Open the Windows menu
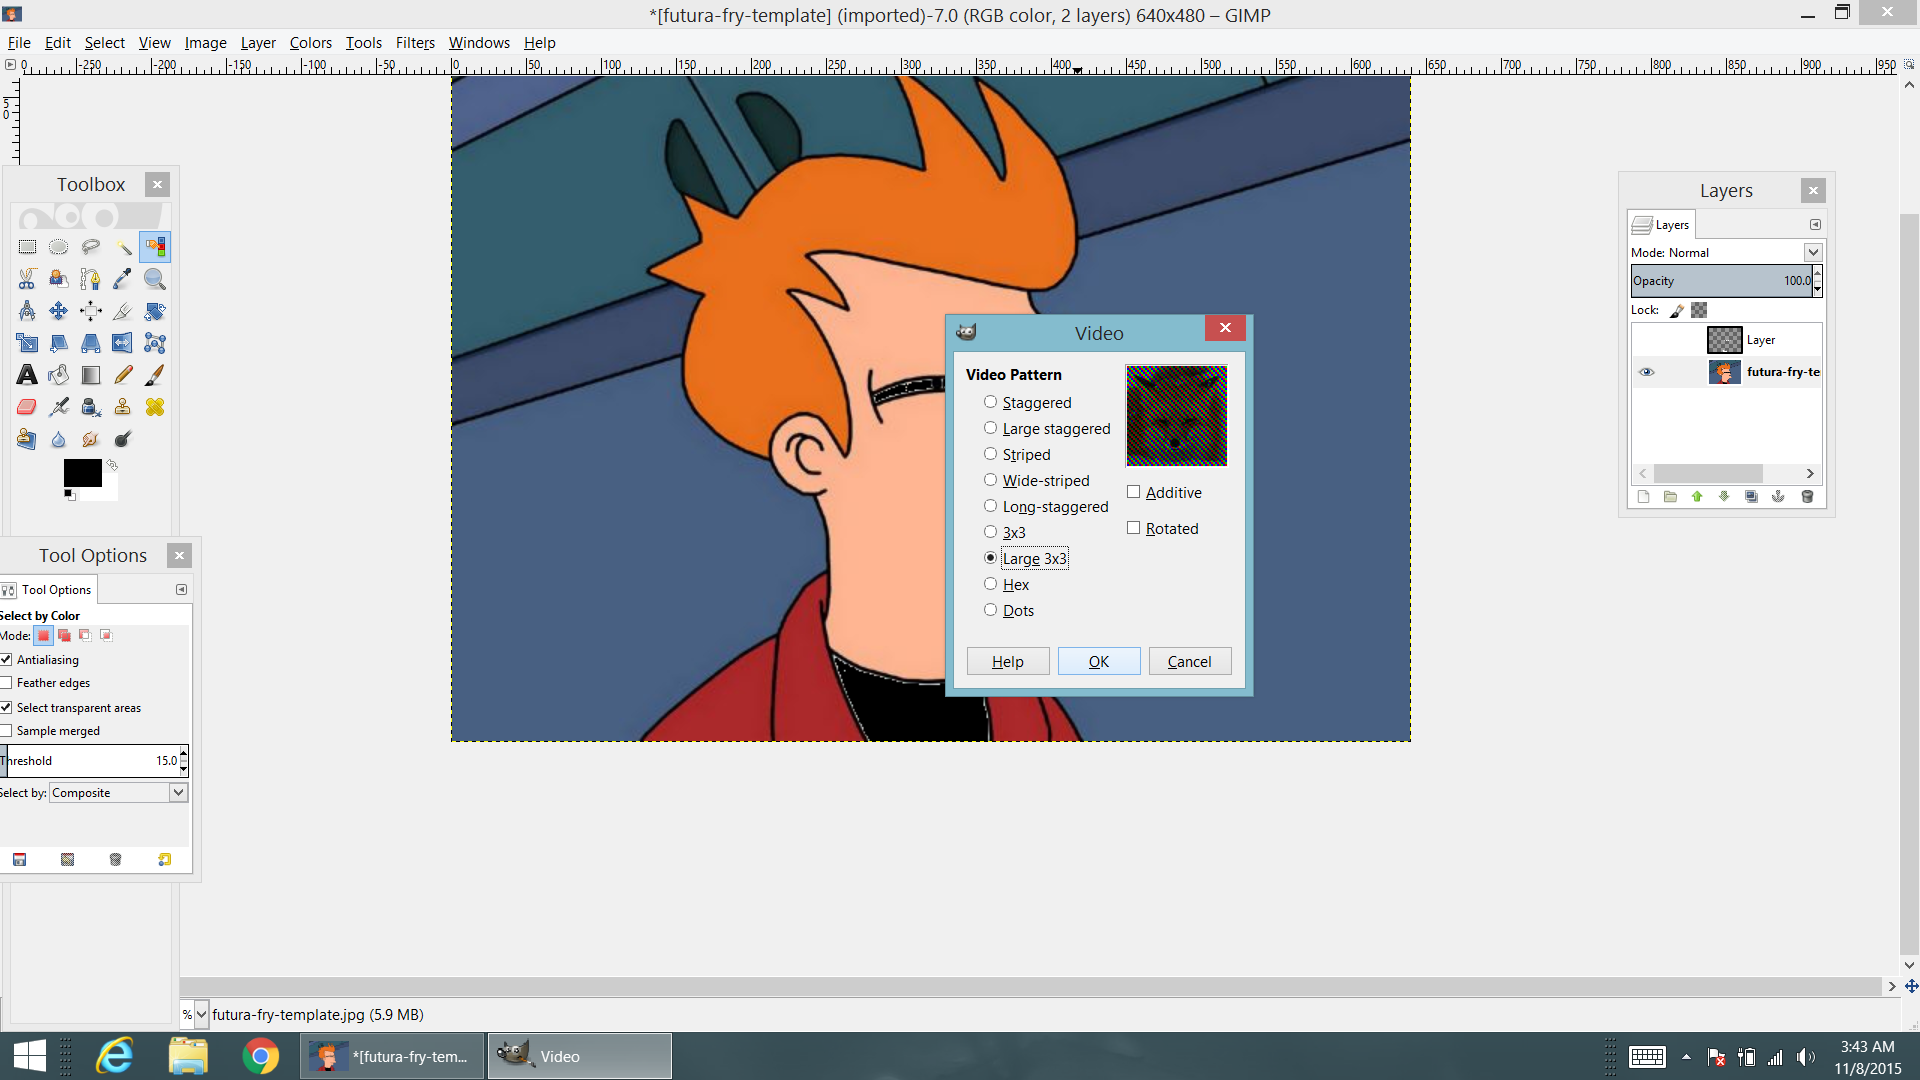Screen dimensions: 1920x1080 click(479, 43)
